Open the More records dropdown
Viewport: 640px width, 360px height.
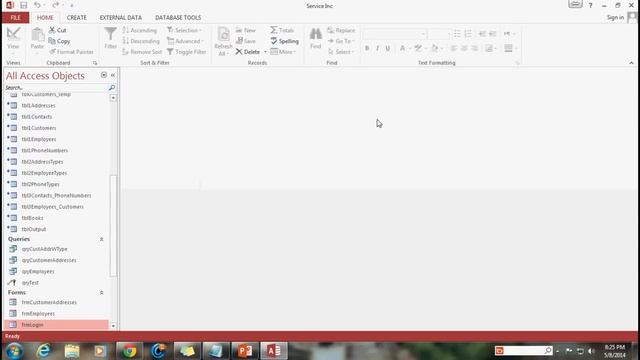point(283,52)
